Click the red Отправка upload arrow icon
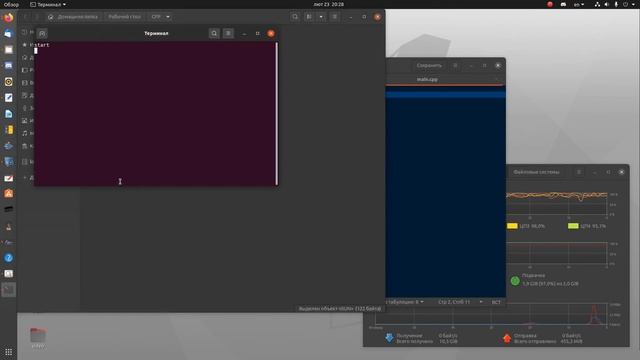 [507, 338]
